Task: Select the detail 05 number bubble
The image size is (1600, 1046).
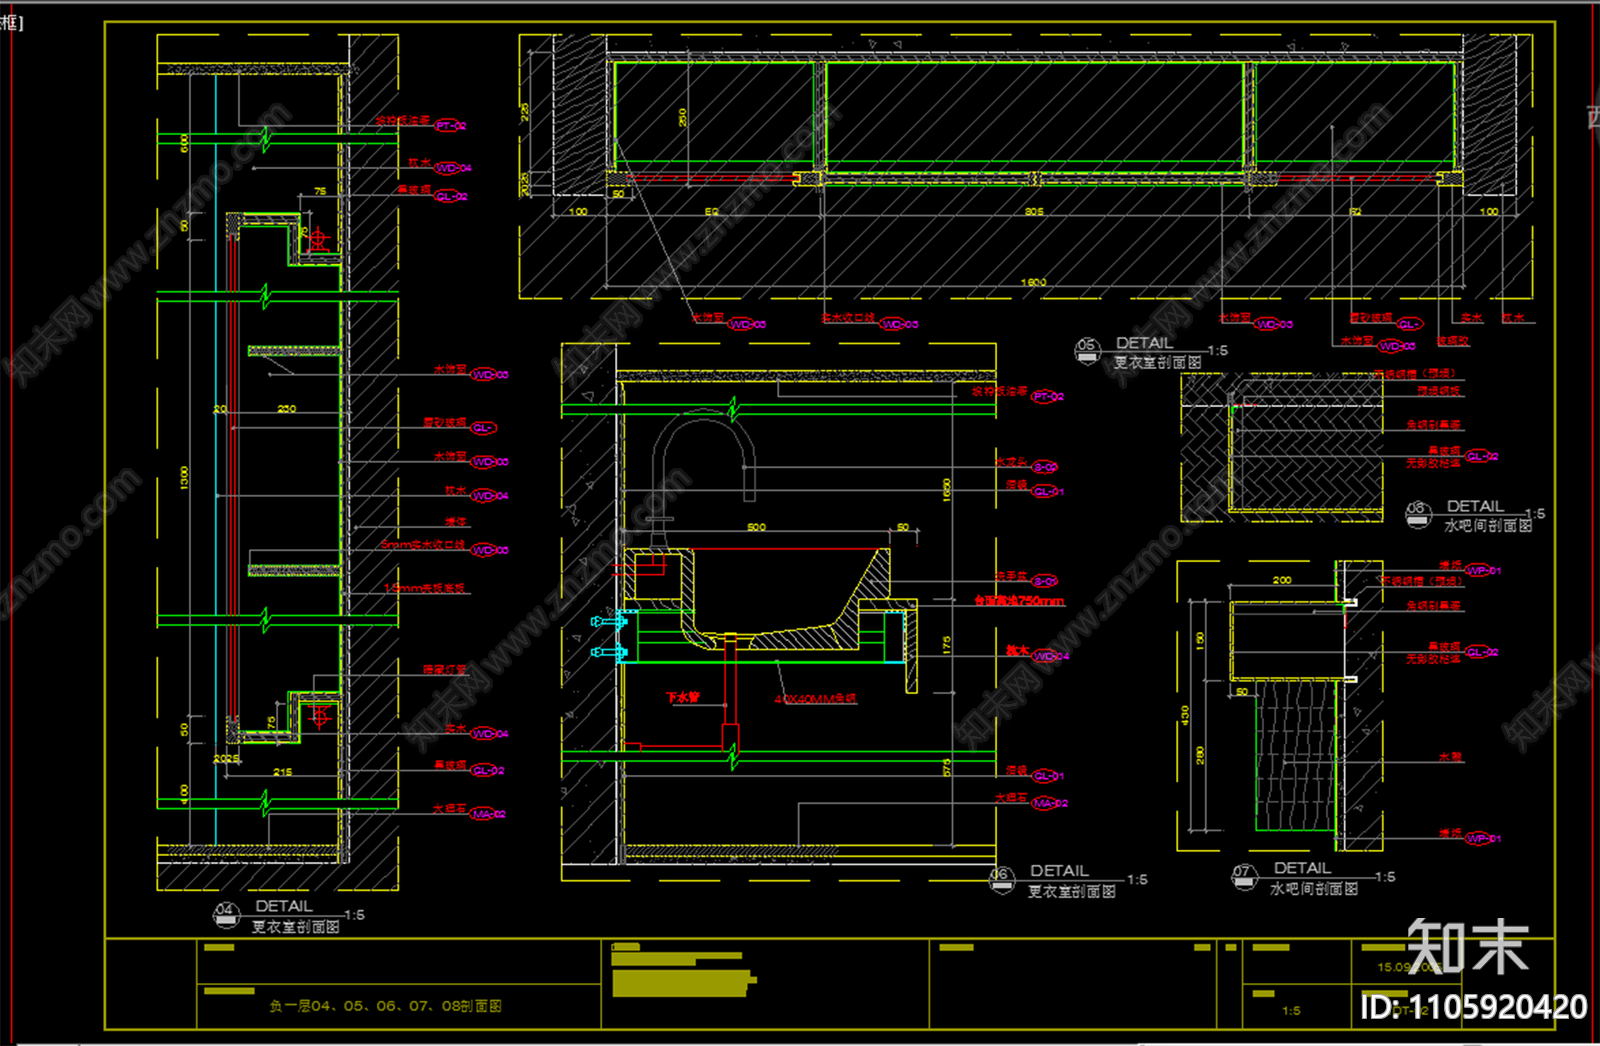Action: coord(1087,350)
